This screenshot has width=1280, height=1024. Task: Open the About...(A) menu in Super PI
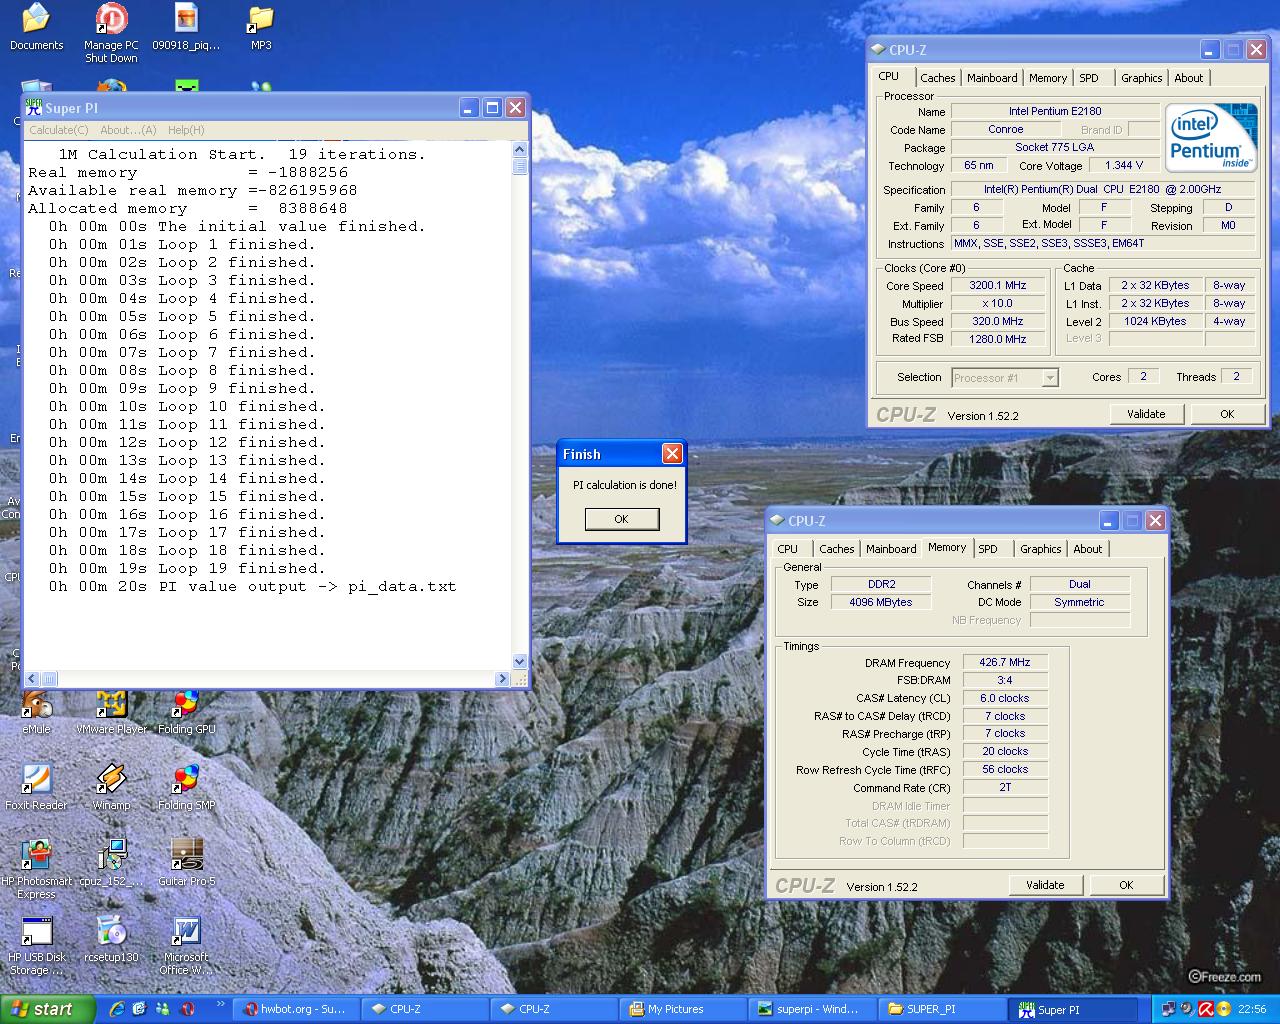point(128,130)
